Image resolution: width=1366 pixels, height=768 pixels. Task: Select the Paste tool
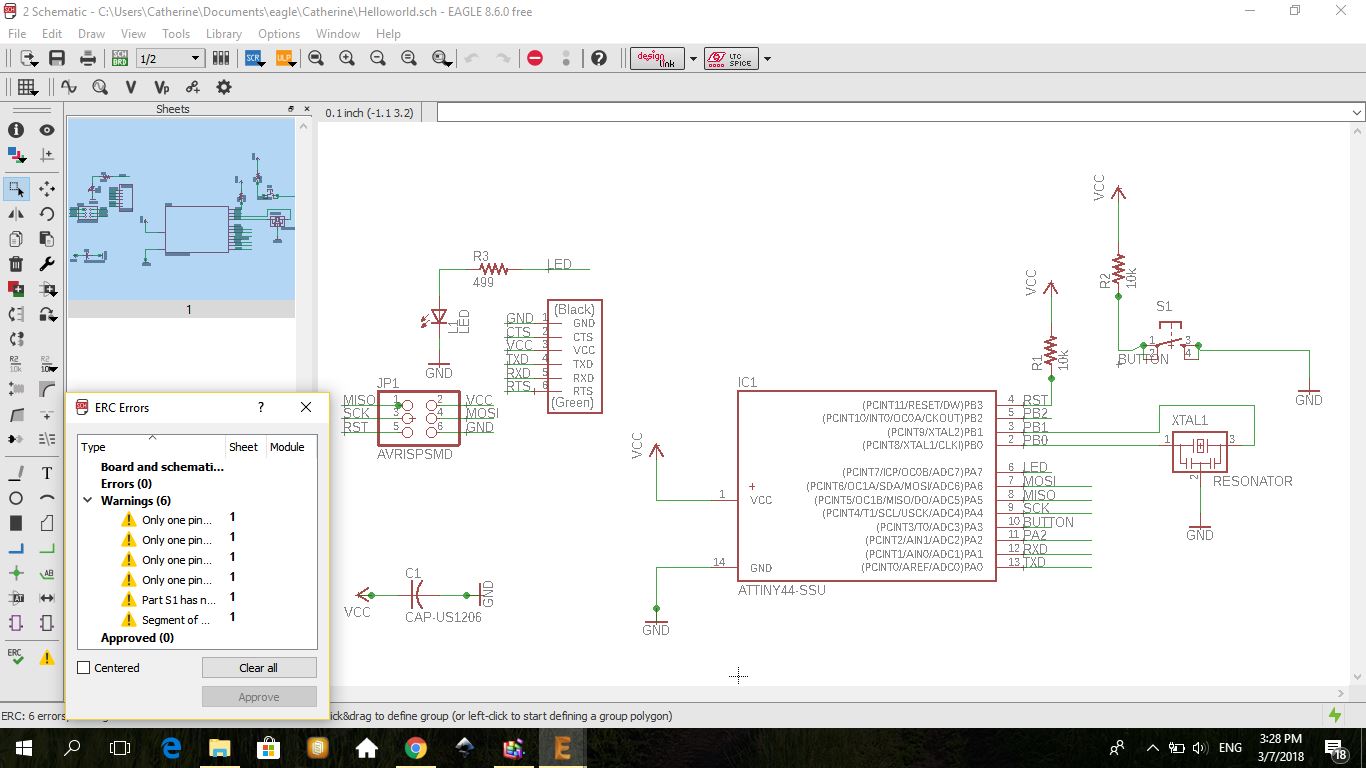pos(47,239)
